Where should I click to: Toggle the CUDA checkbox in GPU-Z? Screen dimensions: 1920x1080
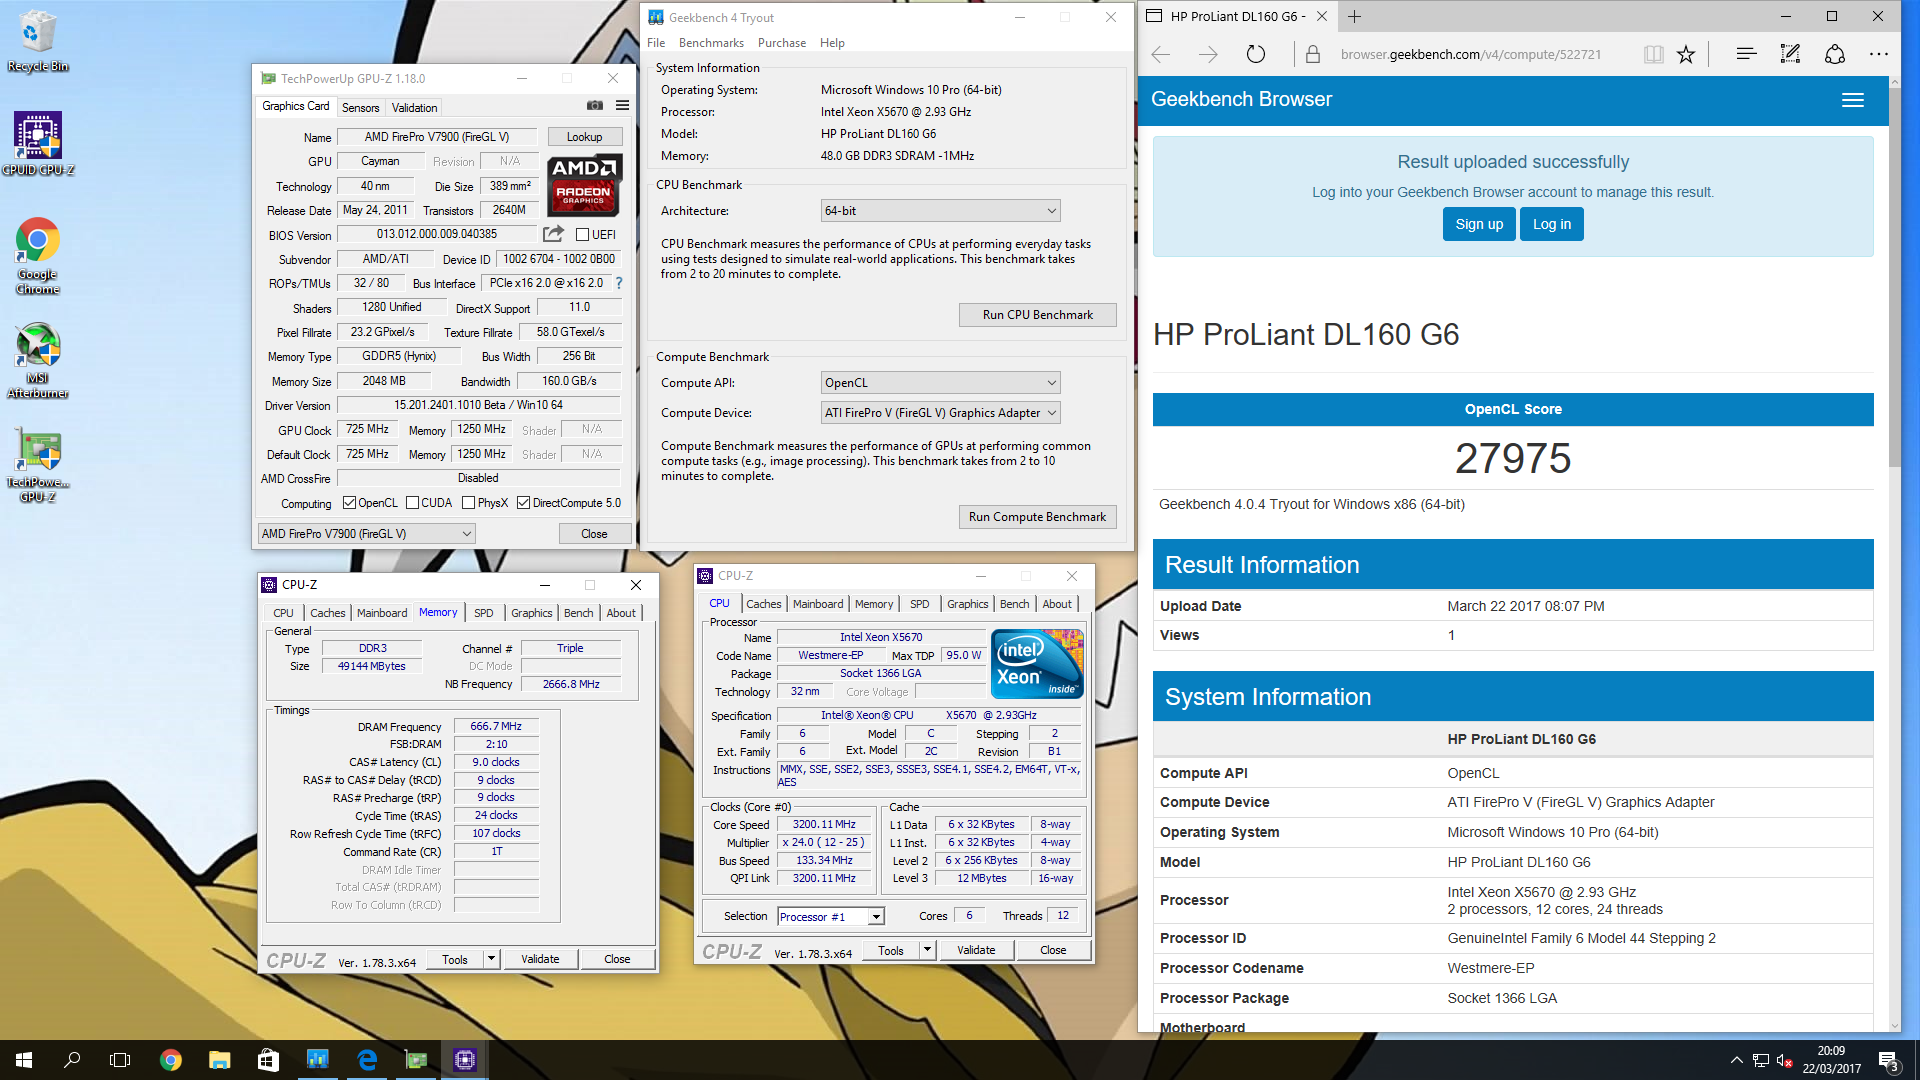pyautogui.click(x=412, y=503)
